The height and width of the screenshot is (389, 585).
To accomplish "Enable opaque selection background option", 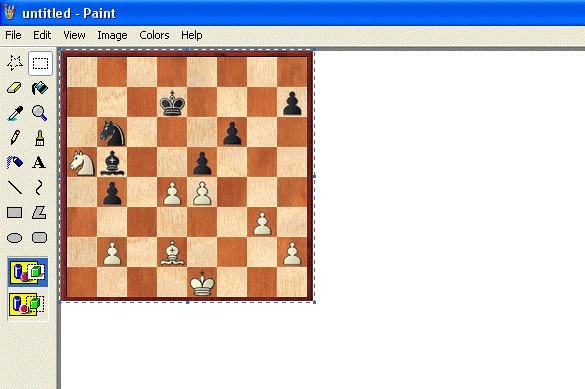I will pos(28,272).
